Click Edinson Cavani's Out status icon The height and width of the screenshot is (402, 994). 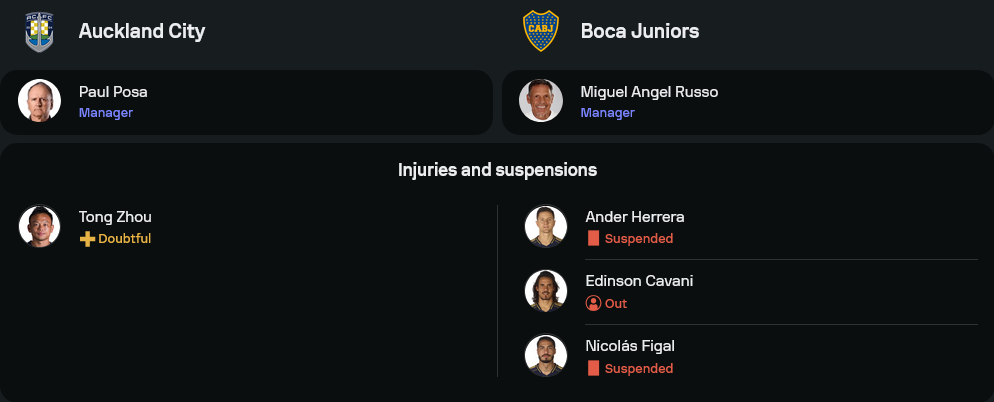click(593, 303)
